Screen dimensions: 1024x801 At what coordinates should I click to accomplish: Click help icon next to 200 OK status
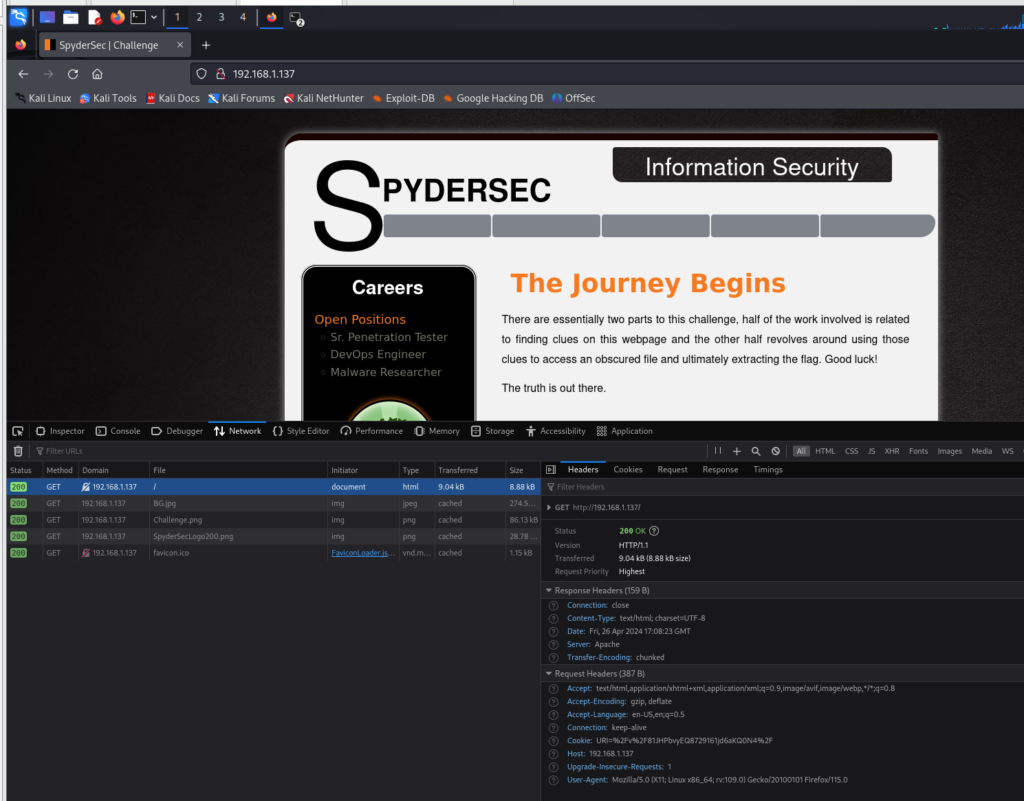[655, 531]
